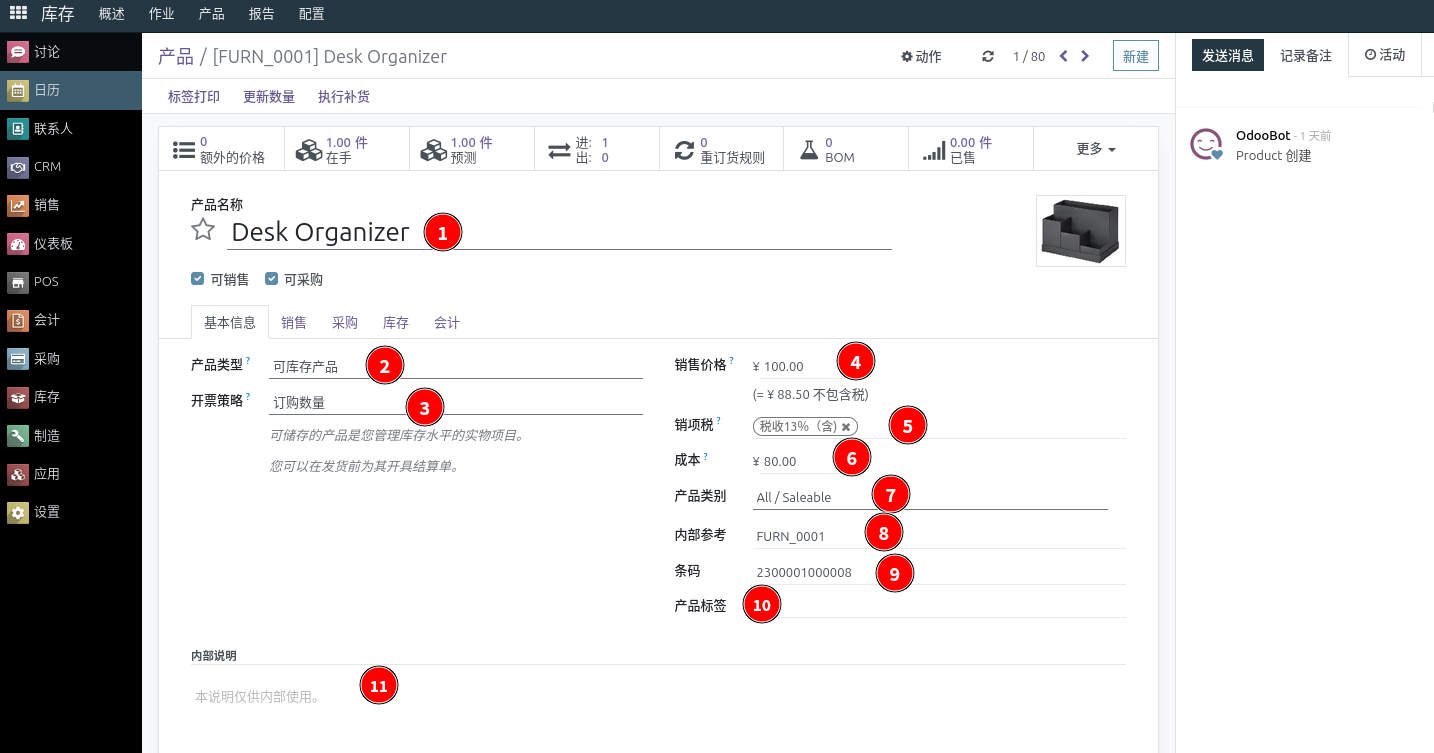Open 已售 sold stat button

(x=972, y=150)
